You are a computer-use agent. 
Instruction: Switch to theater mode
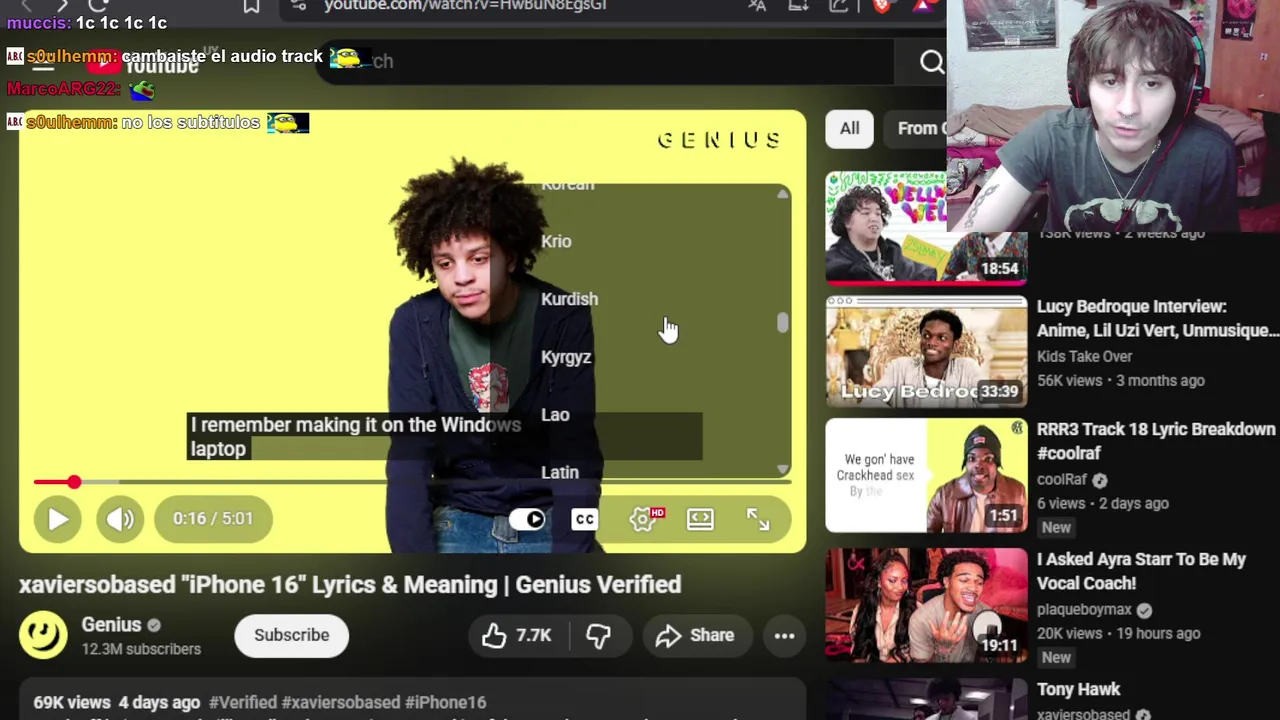[700, 519]
